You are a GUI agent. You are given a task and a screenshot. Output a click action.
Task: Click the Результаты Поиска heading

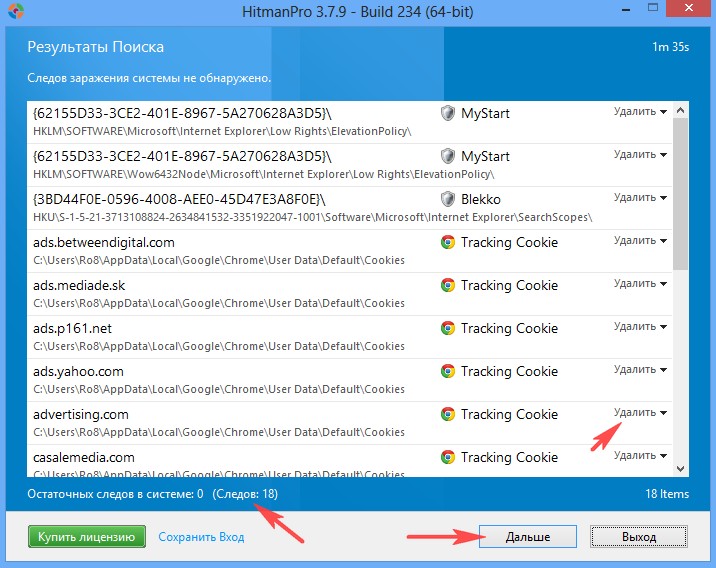(x=95, y=47)
